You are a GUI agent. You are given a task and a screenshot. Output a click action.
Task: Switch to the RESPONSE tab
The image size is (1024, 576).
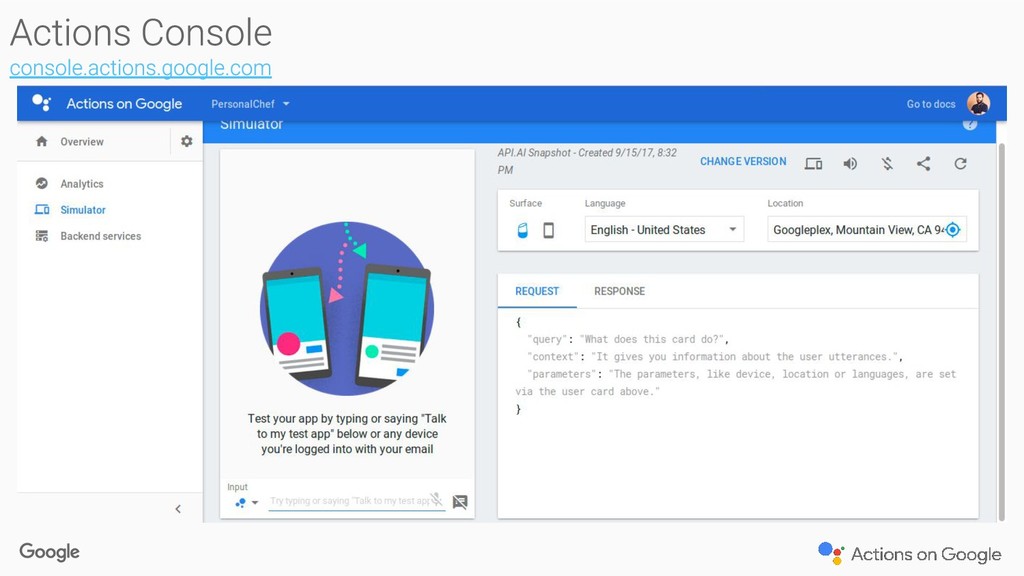[x=619, y=291]
